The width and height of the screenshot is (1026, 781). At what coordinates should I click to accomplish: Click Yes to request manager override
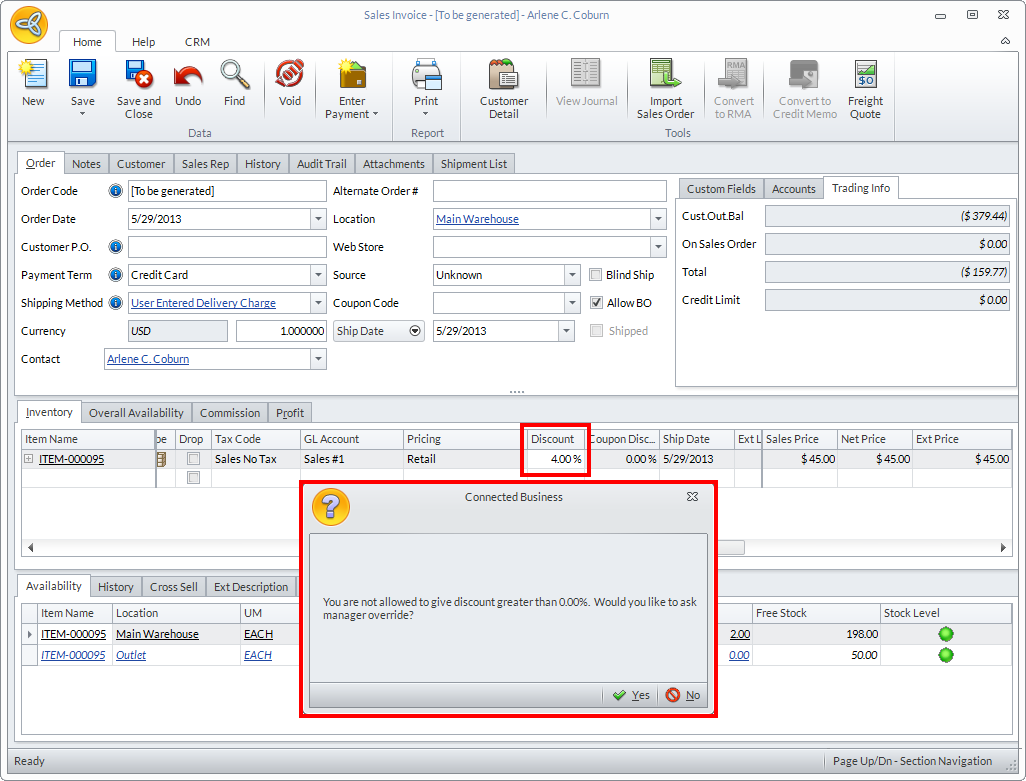631,695
